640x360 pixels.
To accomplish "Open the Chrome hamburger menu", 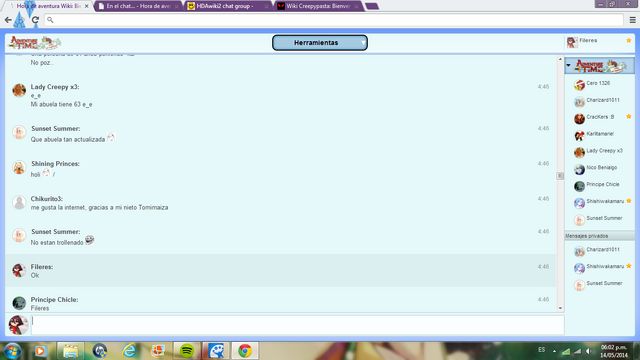I will 632,20.
